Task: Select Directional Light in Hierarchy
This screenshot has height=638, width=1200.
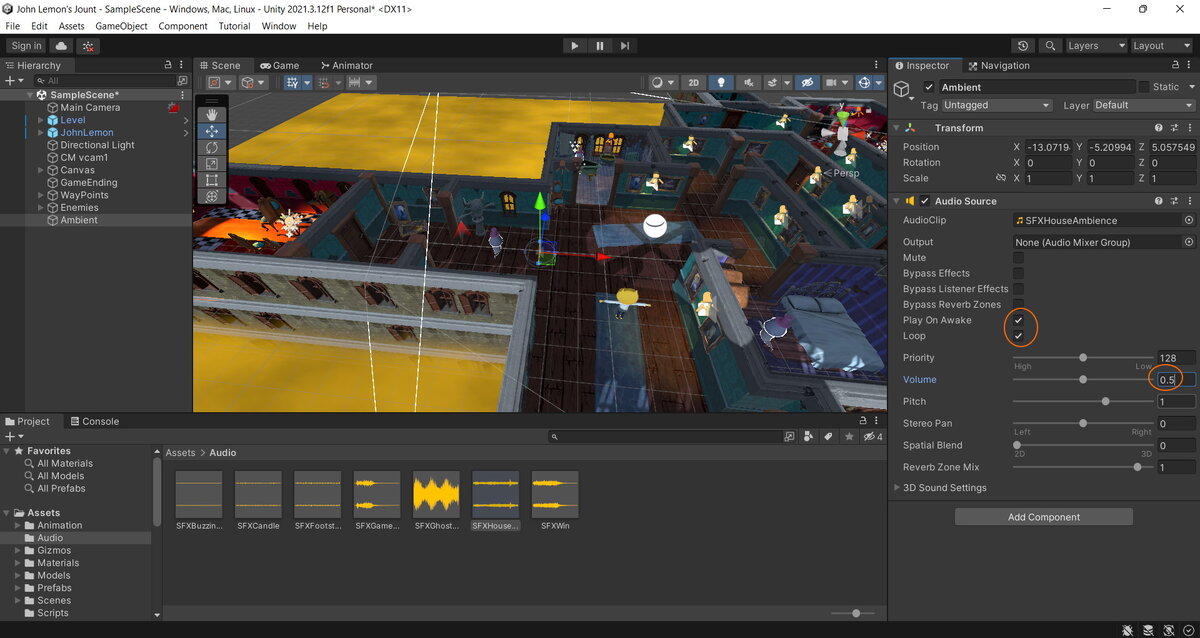Action: 97,145
